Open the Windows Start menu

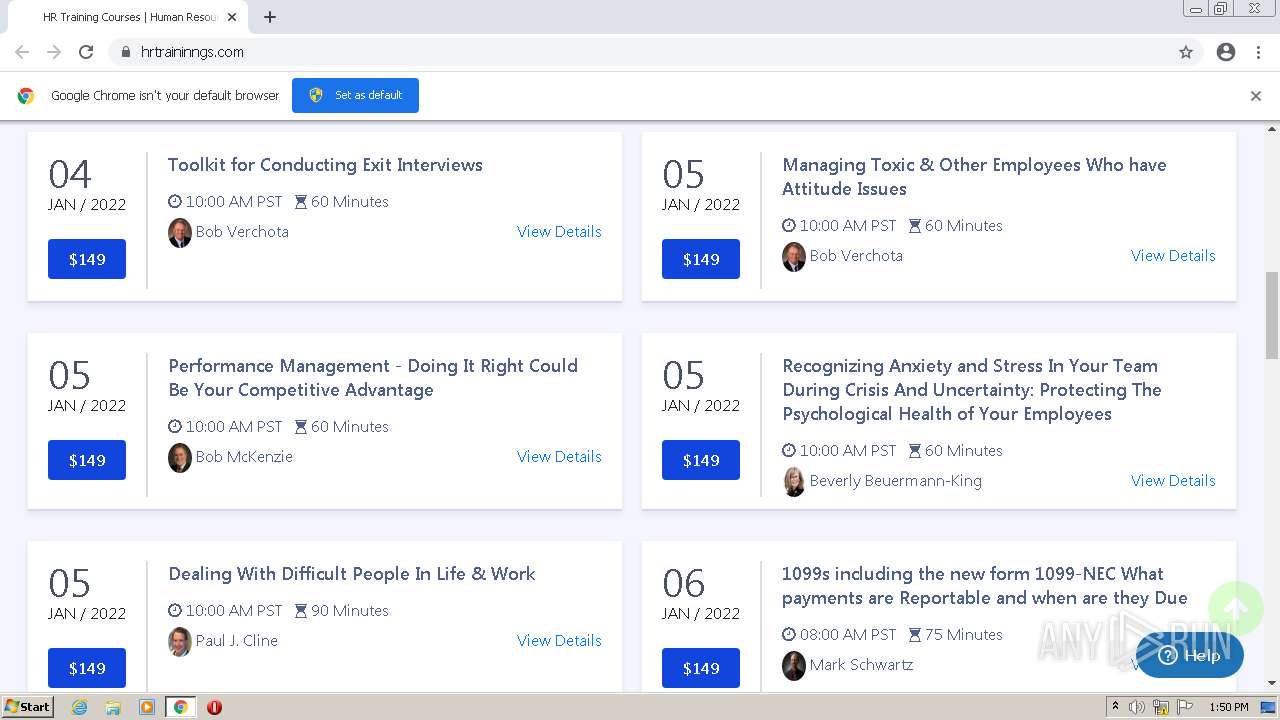27,707
